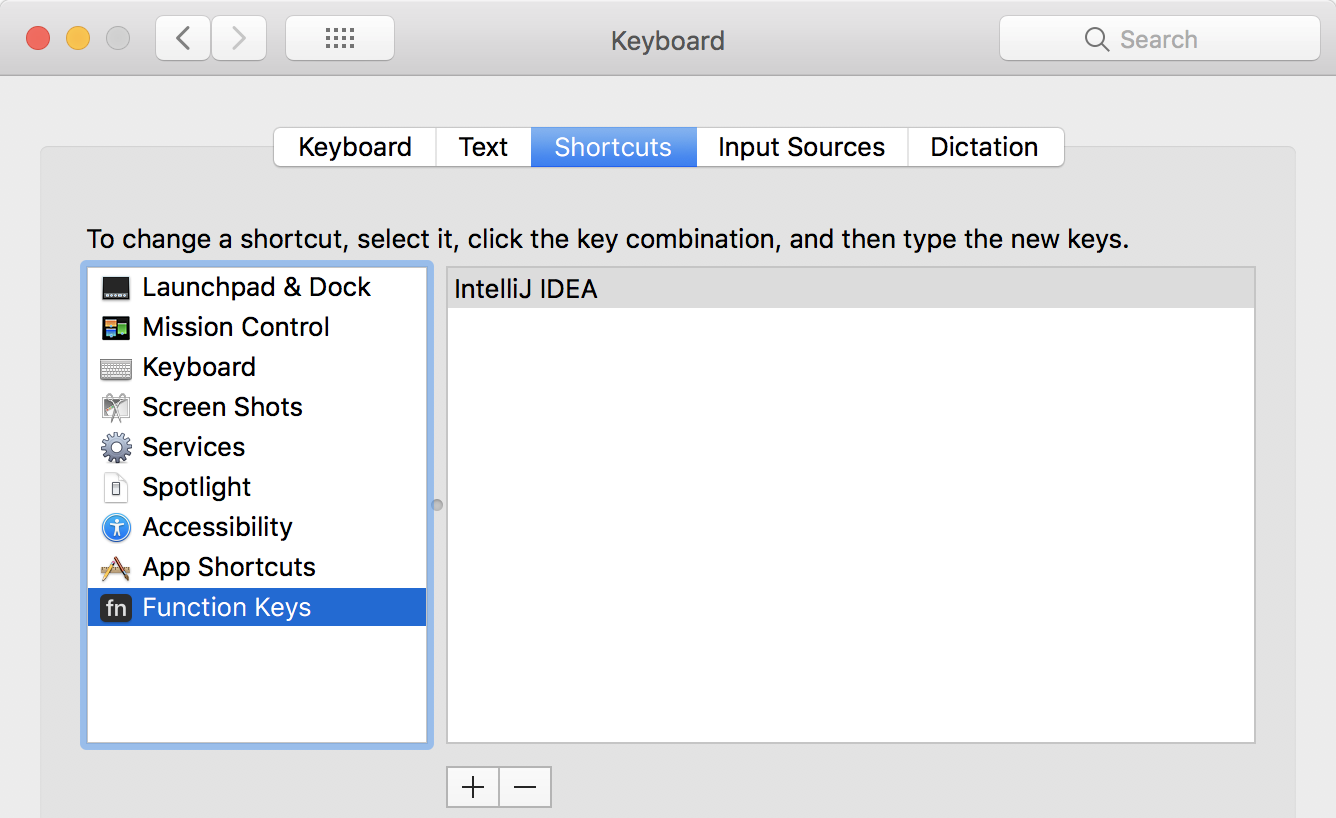This screenshot has height=818, width=1336.
Task: Open the Dictation tab
Action: click(984, 147)
